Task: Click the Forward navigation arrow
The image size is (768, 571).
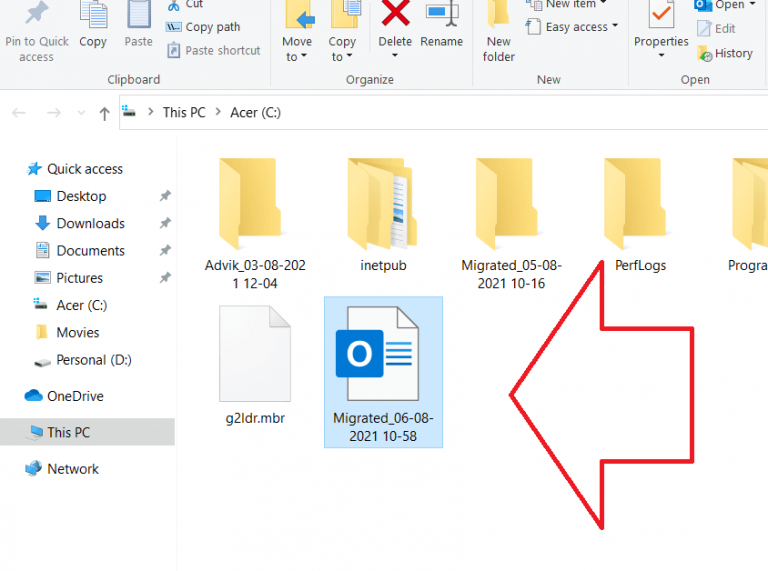Action: pos(54,113)
